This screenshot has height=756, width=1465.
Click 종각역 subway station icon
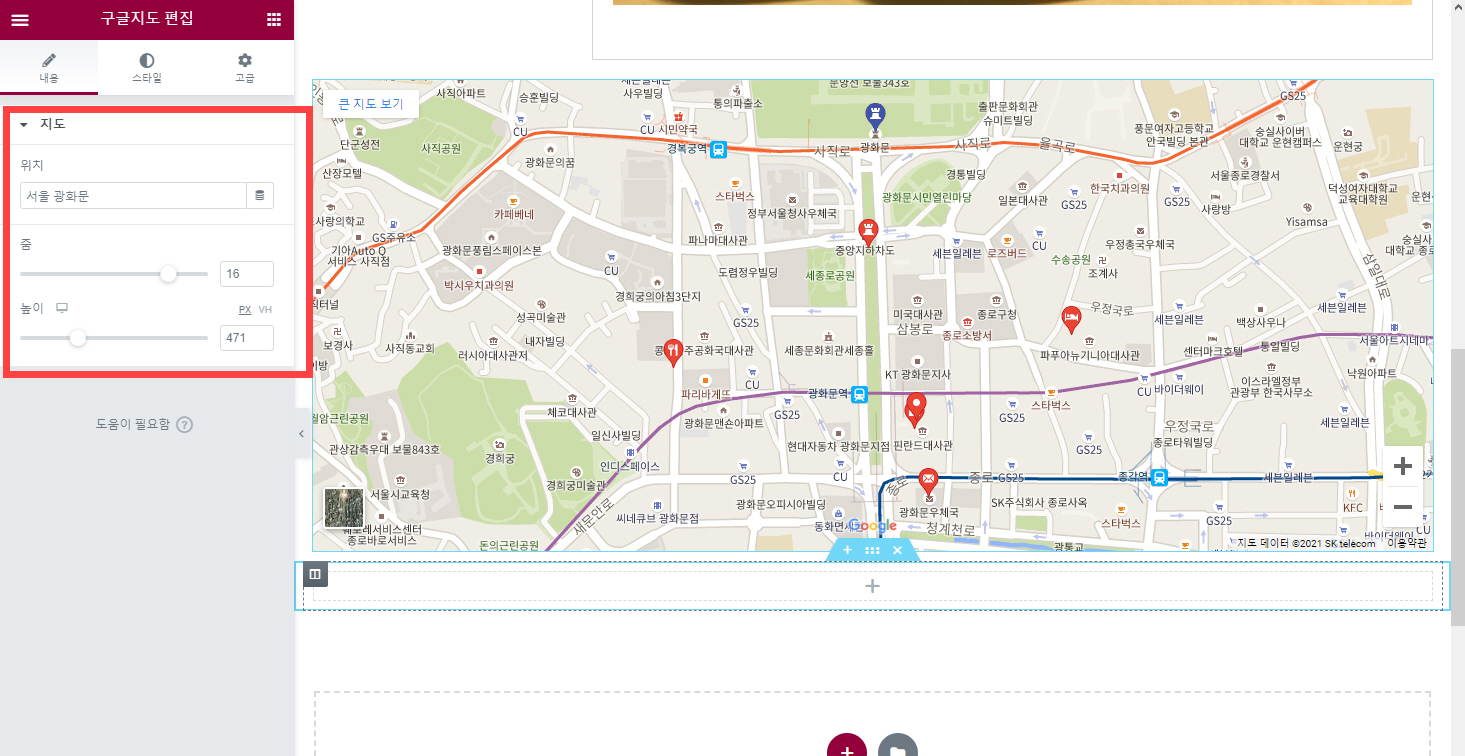(x=1159, y=477)
